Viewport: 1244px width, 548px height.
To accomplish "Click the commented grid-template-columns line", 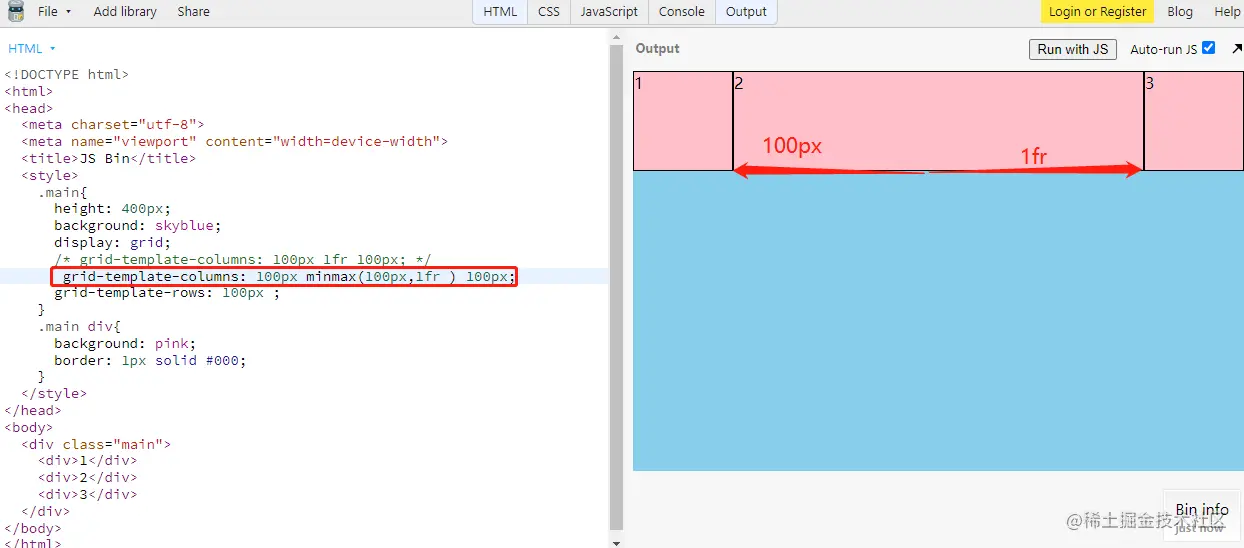I will [242, 259].
